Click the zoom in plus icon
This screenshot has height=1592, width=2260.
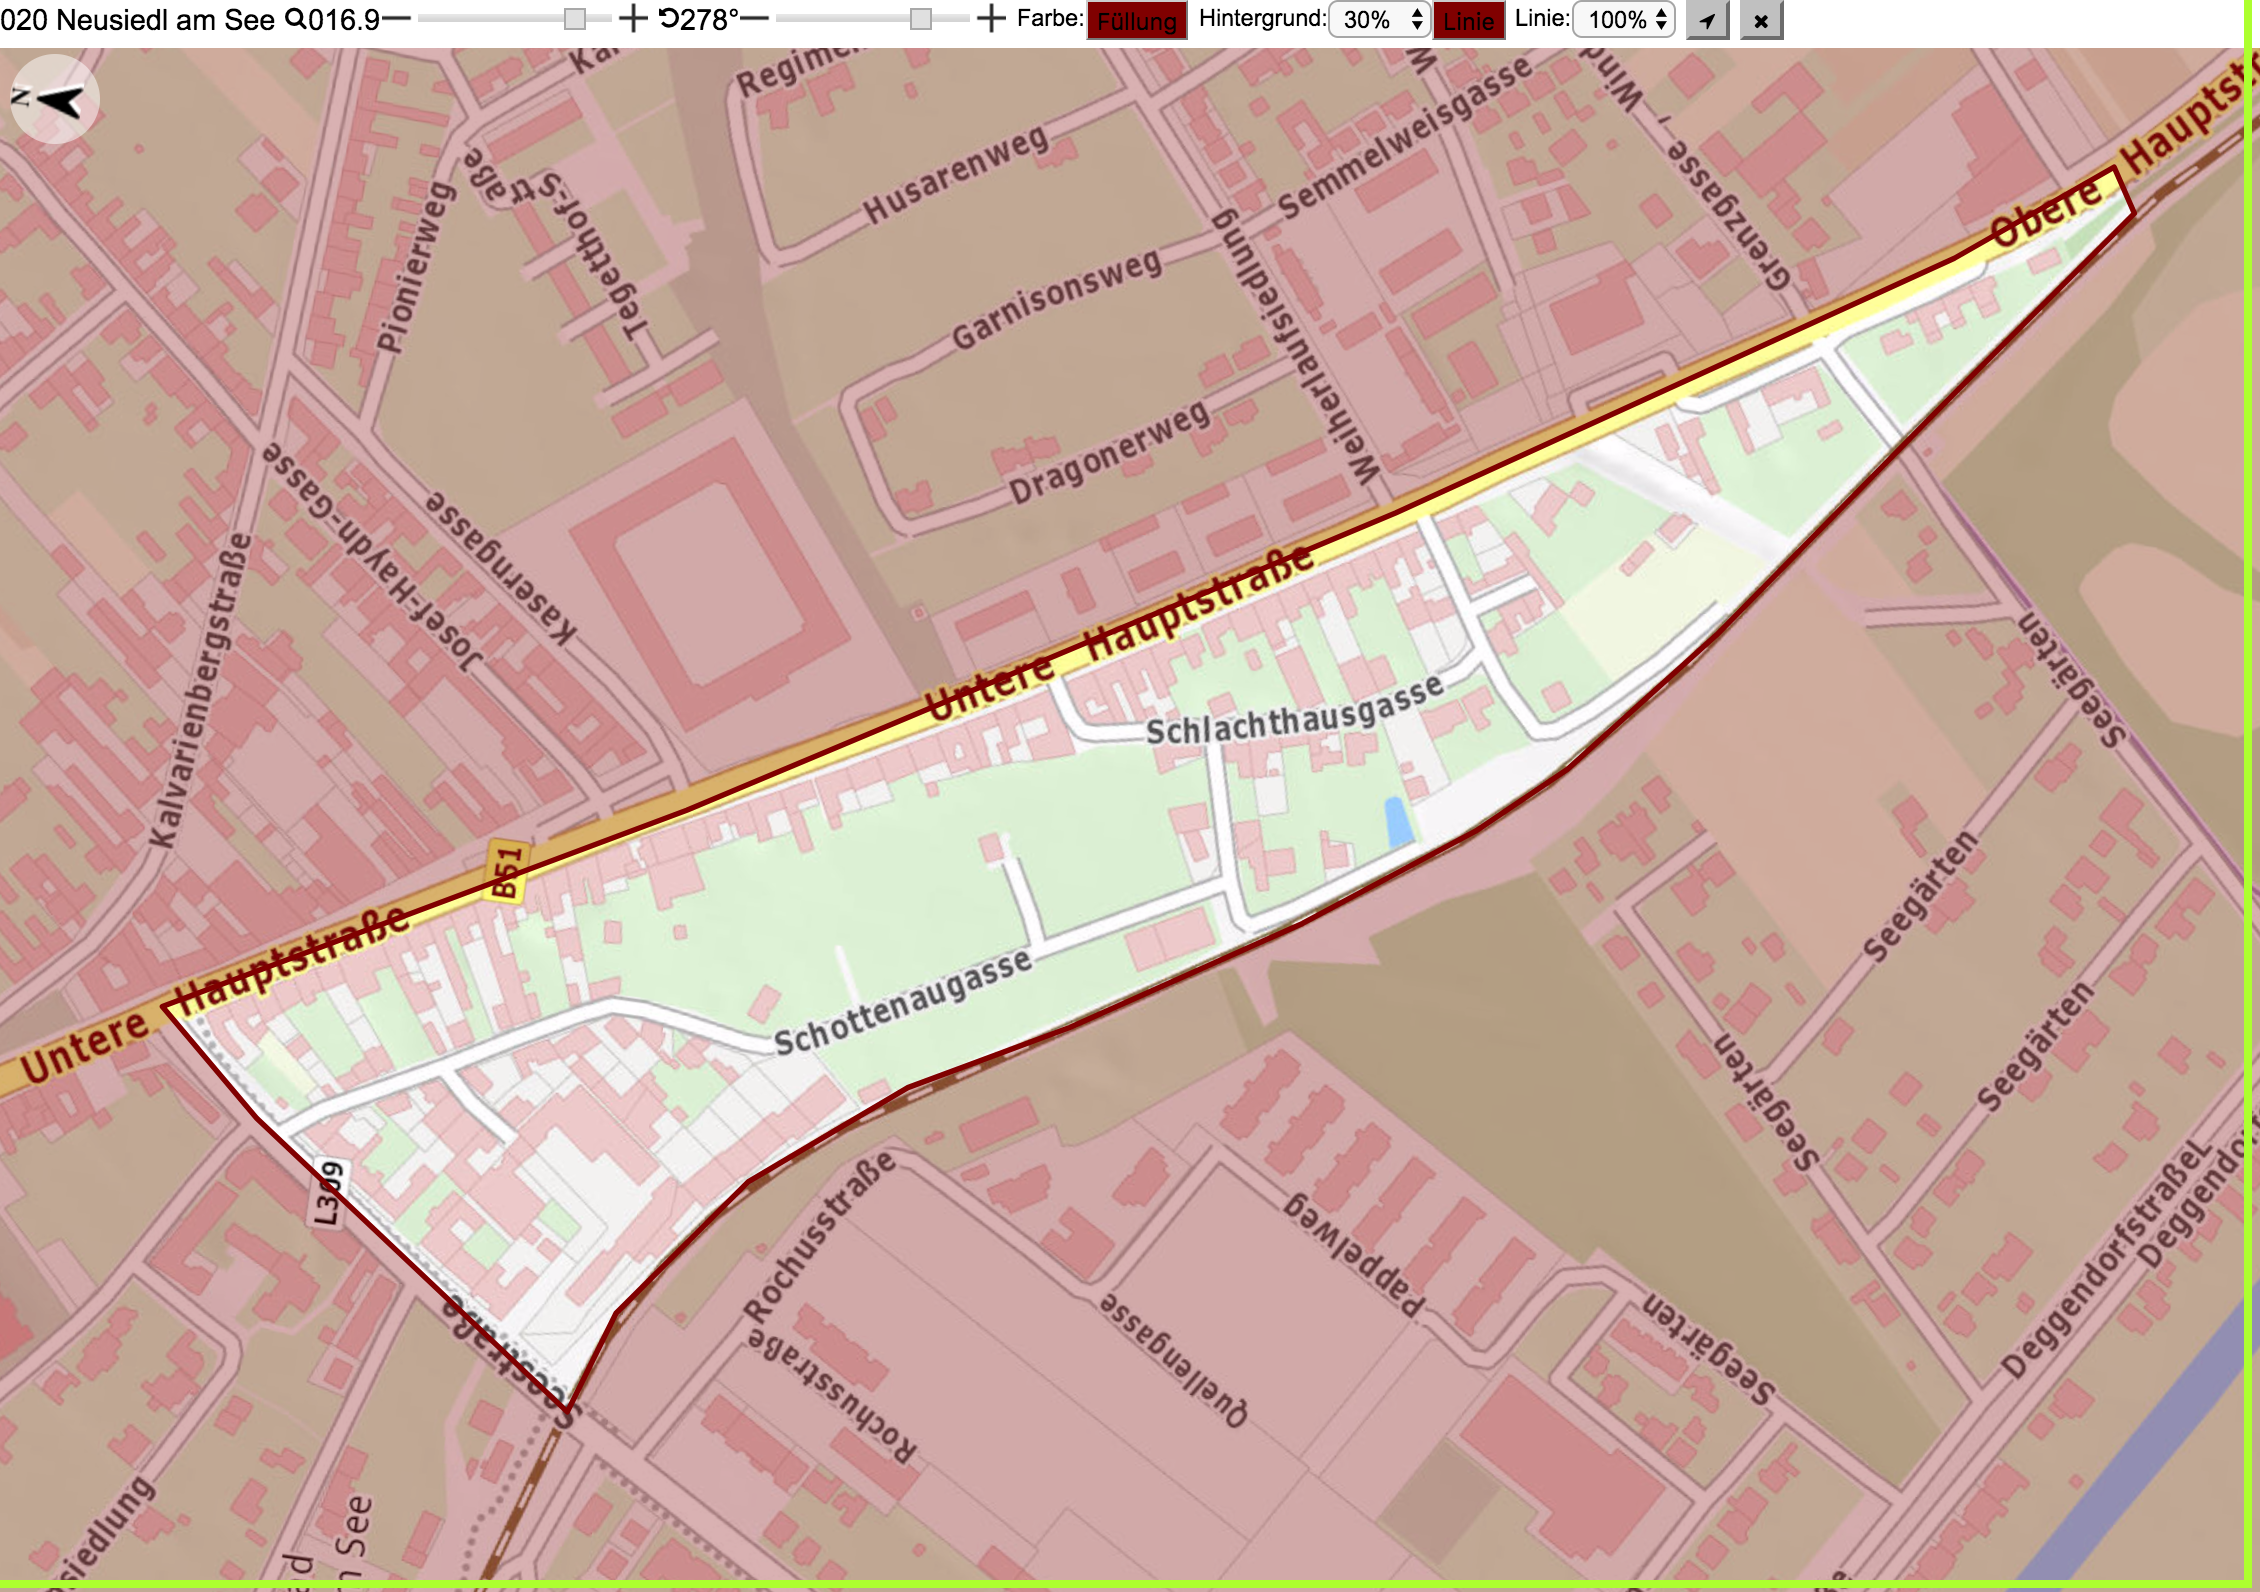632,19
